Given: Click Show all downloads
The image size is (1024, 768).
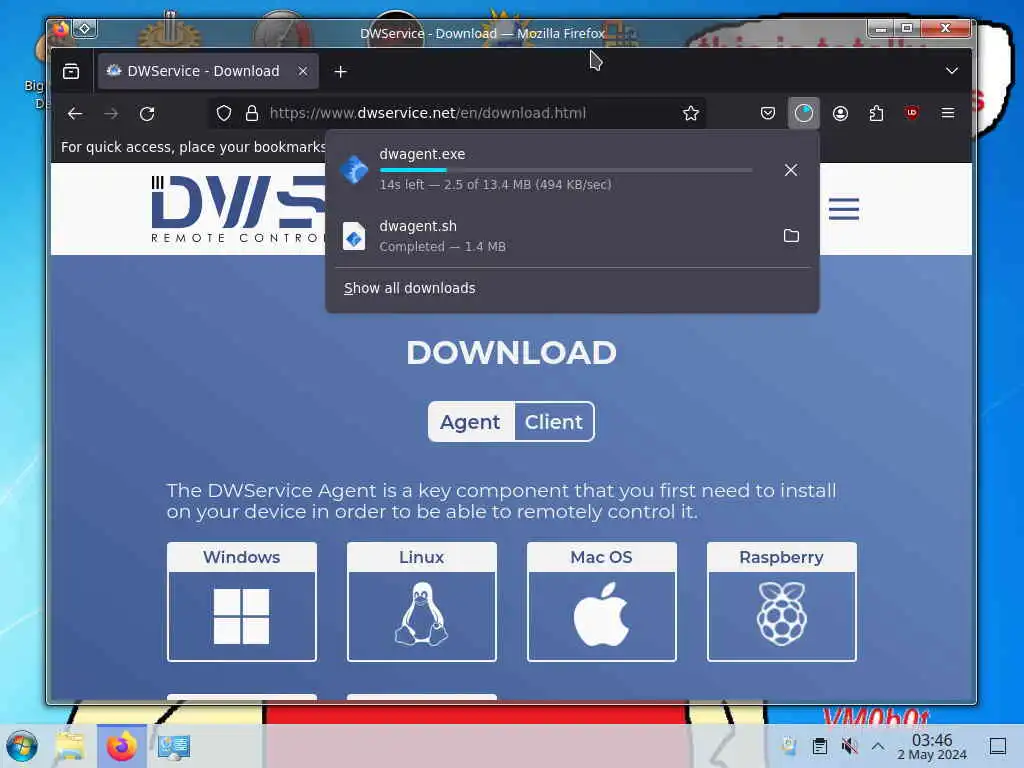Looking at the screenshot, I should click(x=409, y=288).
